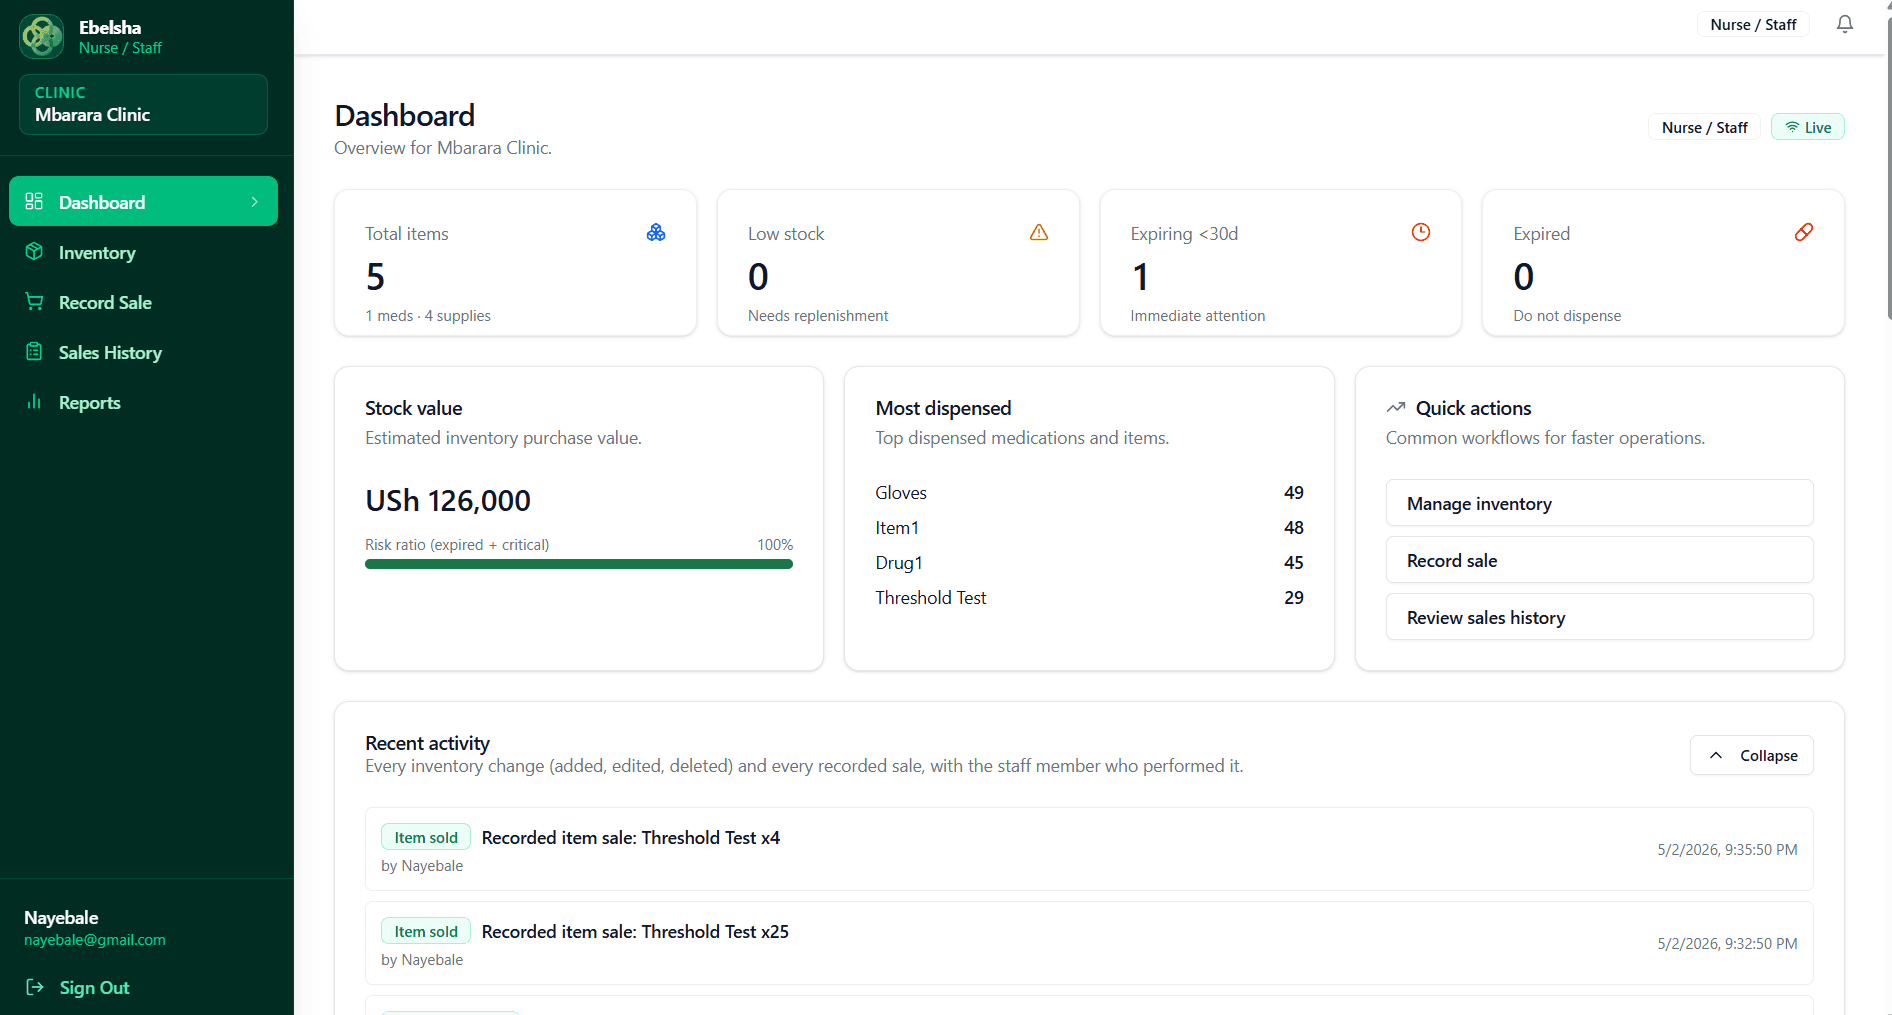Click the Manage inventory quick action
Viewport: 1892px width, 1015px height.
coord(1599,503)
